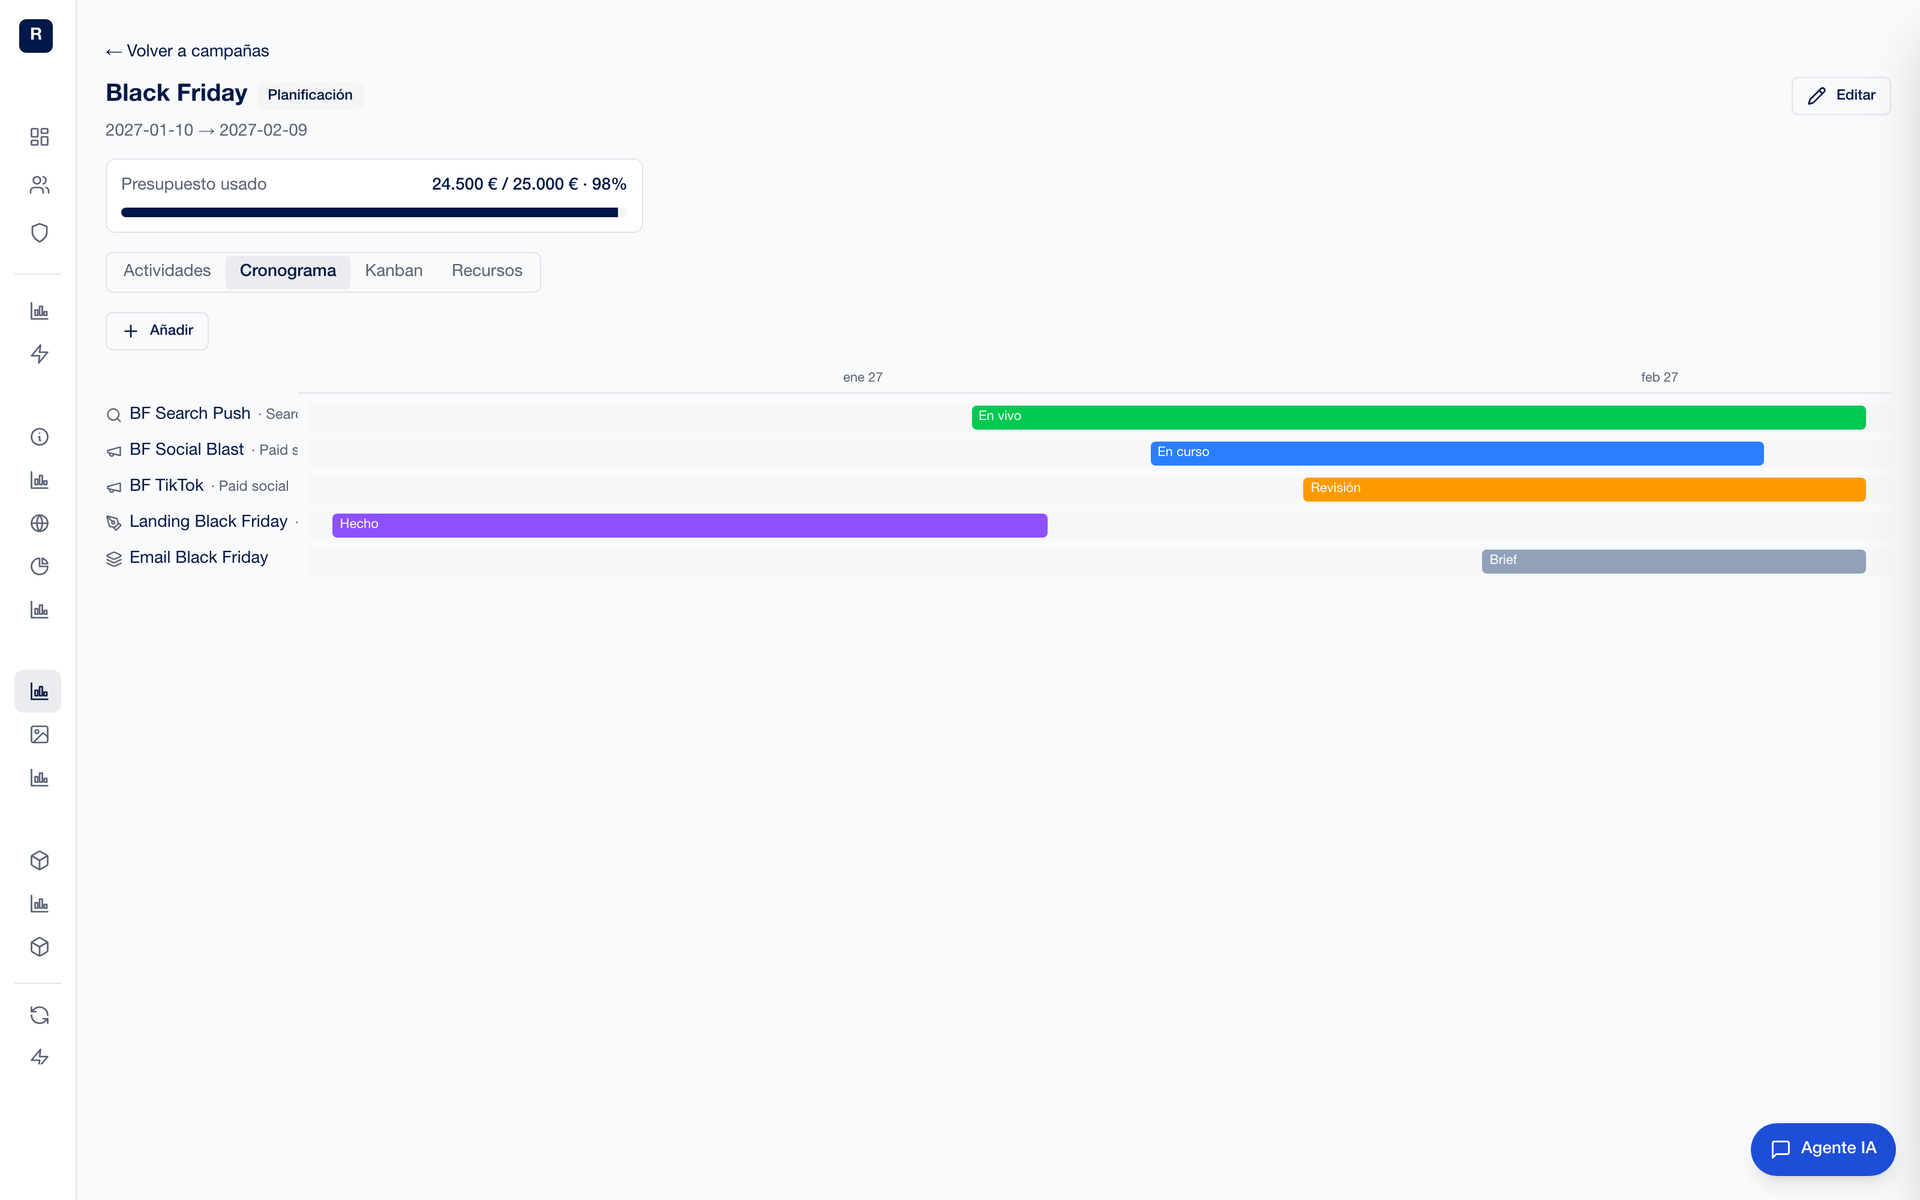Click the feb 27 timeline header label
1920x1200 pixels.
[x=1659, y=377]
